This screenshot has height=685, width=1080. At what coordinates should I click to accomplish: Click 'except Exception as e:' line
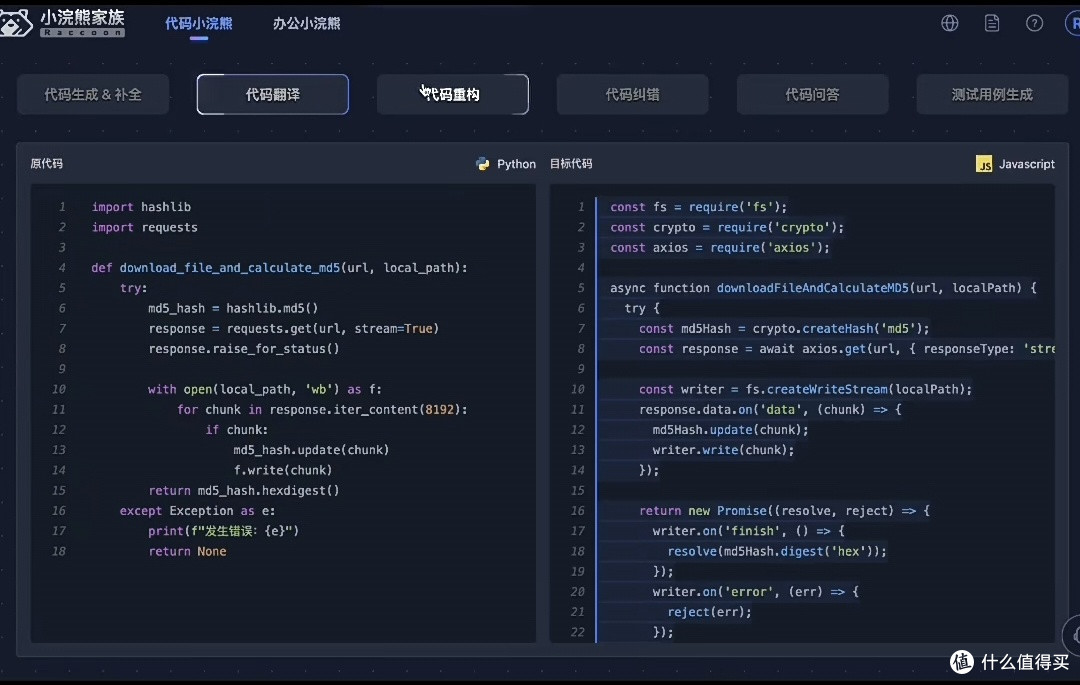click(197, 511)
